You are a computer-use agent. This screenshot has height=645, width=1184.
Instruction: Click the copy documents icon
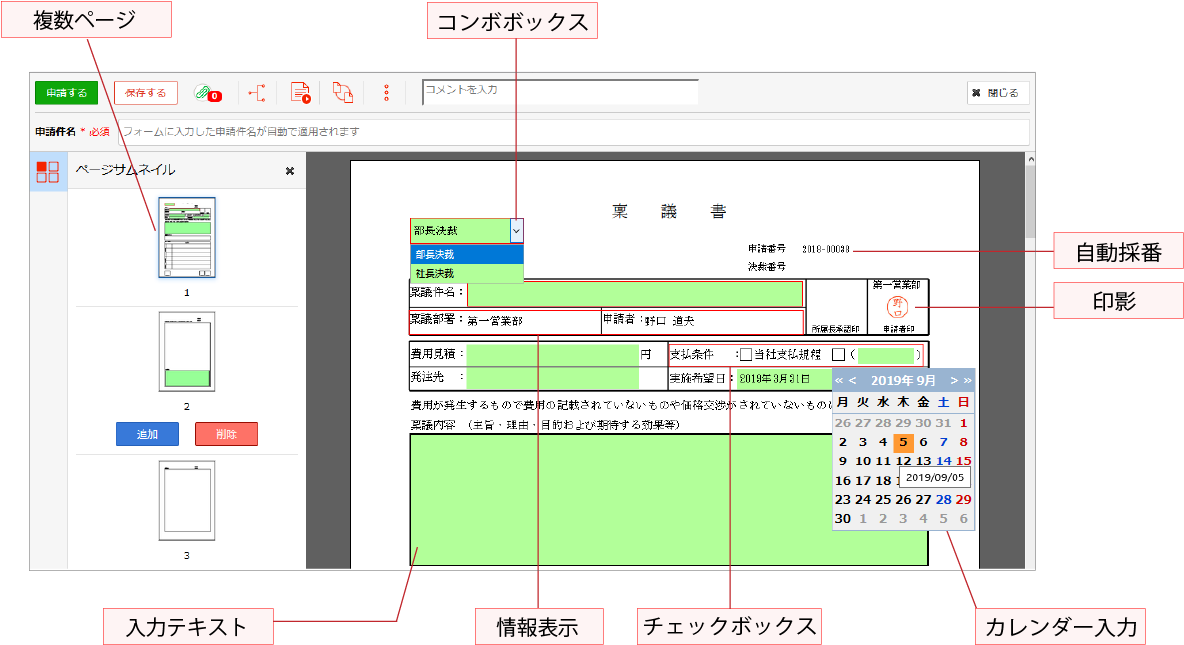point(343,93)
